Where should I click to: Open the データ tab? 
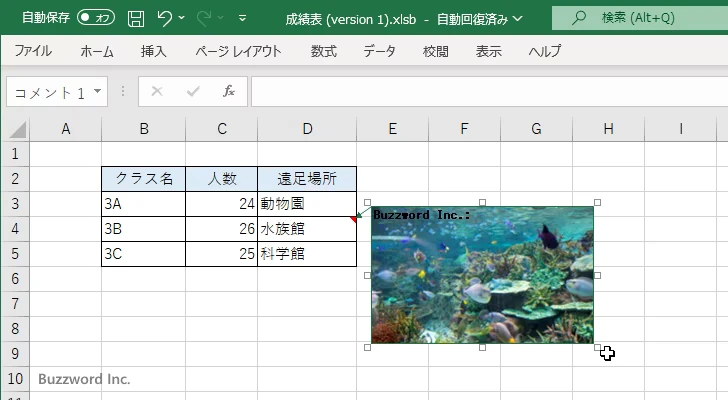tap(379, 51)
